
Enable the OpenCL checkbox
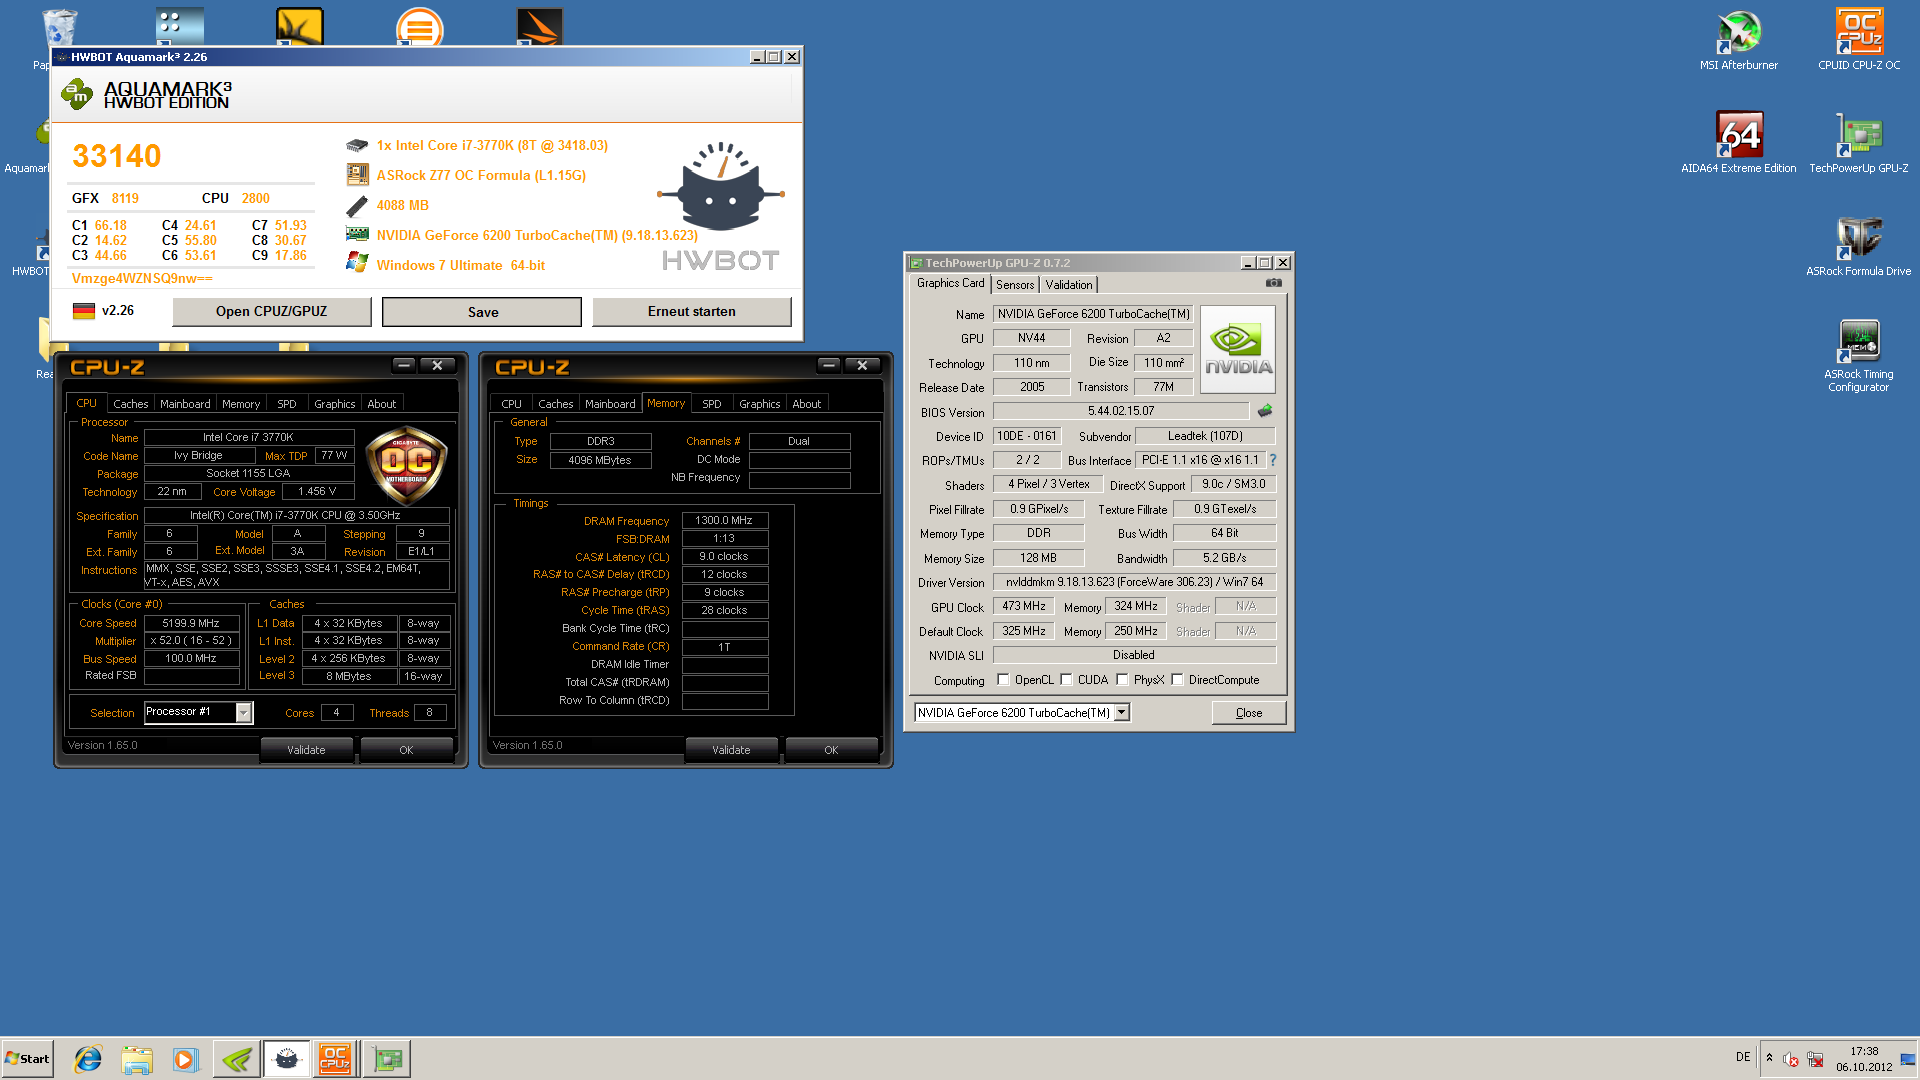click(x=1003, y=680)
